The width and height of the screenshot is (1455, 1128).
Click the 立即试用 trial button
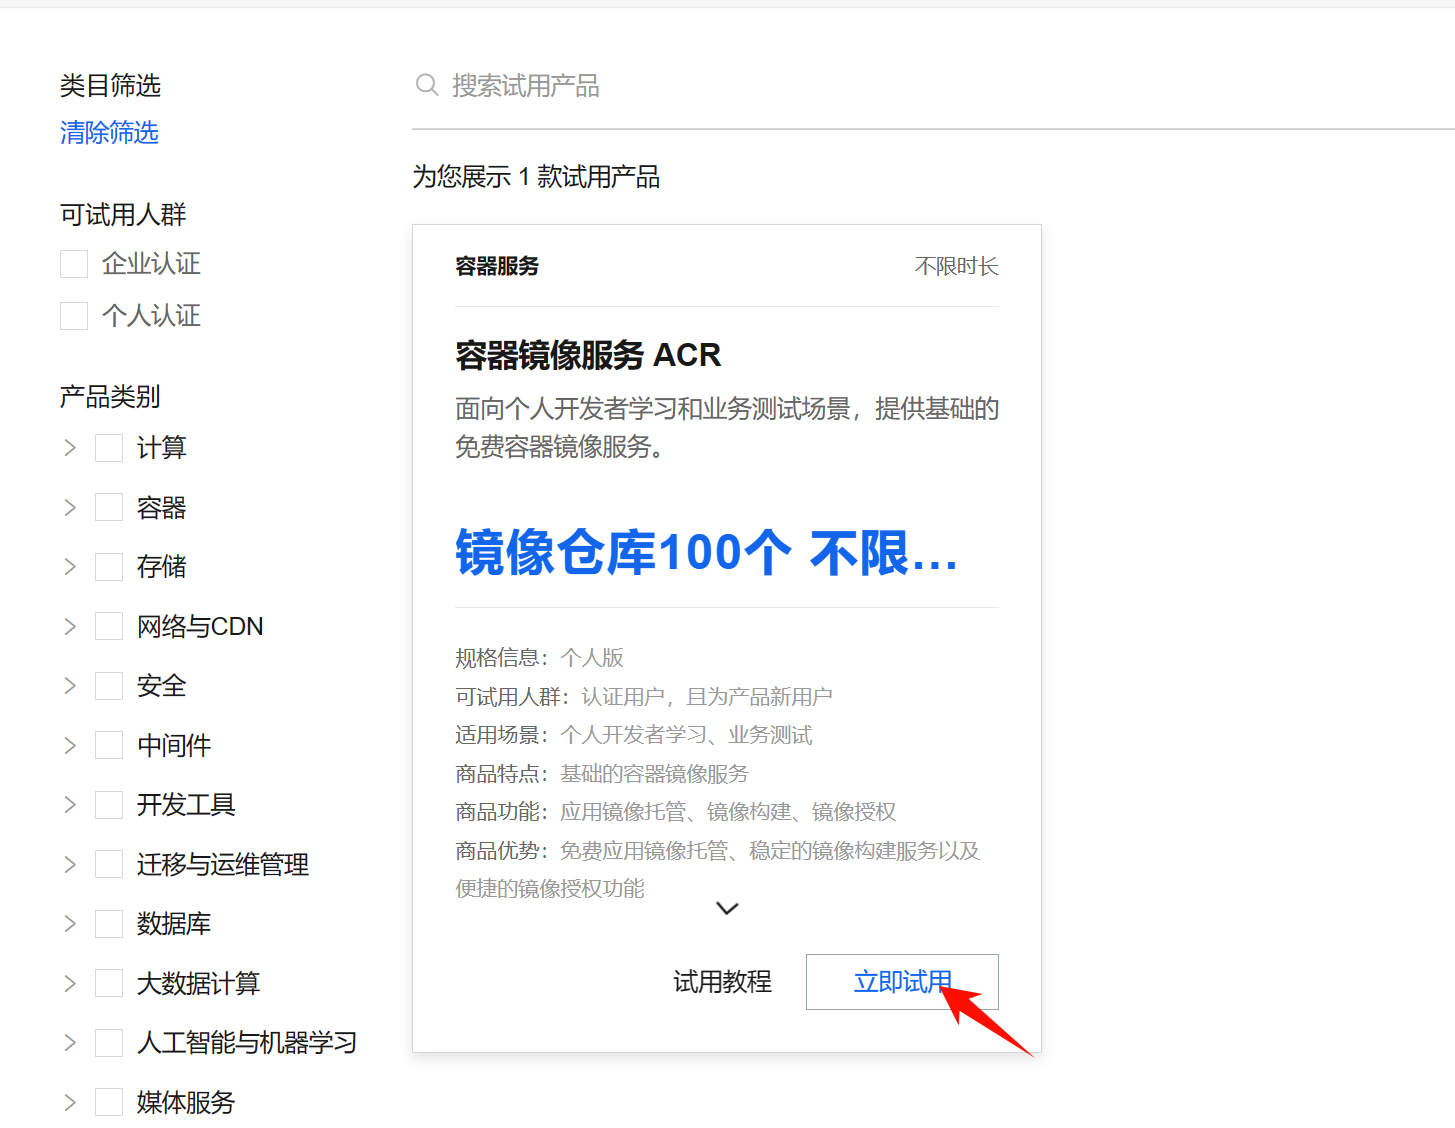coord(901,982)
